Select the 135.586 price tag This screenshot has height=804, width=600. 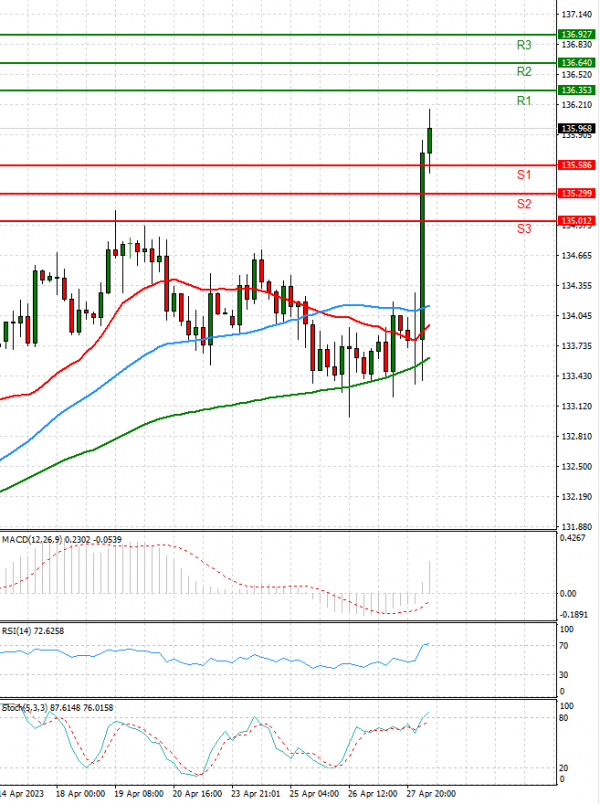click(576, 165)
